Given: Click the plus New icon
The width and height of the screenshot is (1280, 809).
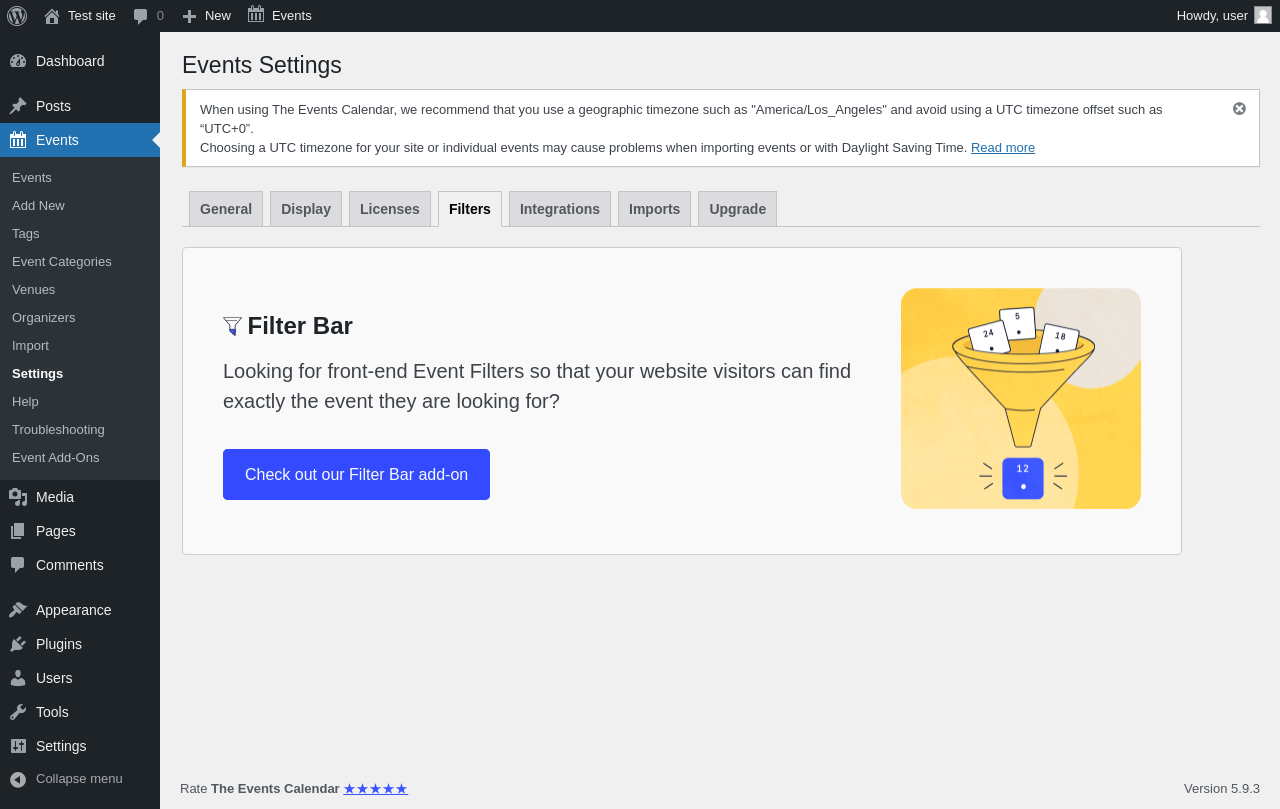Looking at the screenshot, I should pos(189,16).
